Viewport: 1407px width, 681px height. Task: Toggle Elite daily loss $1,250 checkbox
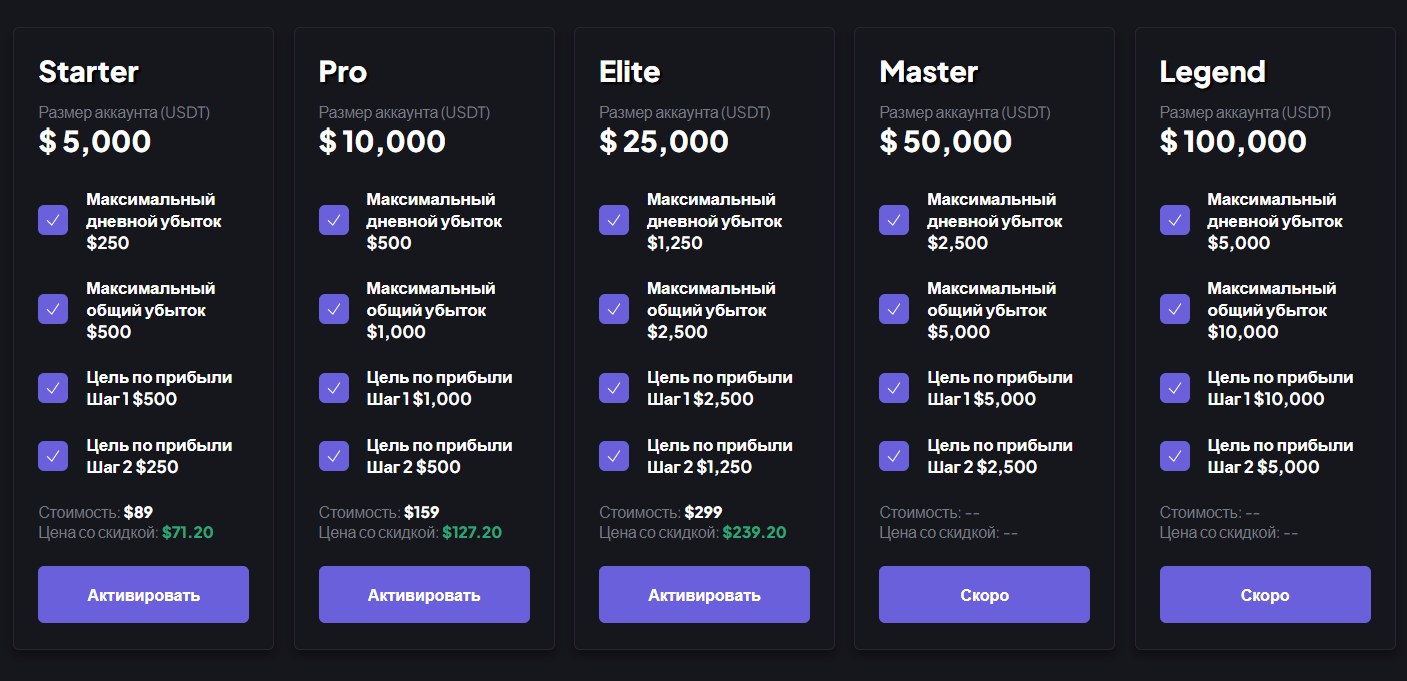[x=614, y=220]
